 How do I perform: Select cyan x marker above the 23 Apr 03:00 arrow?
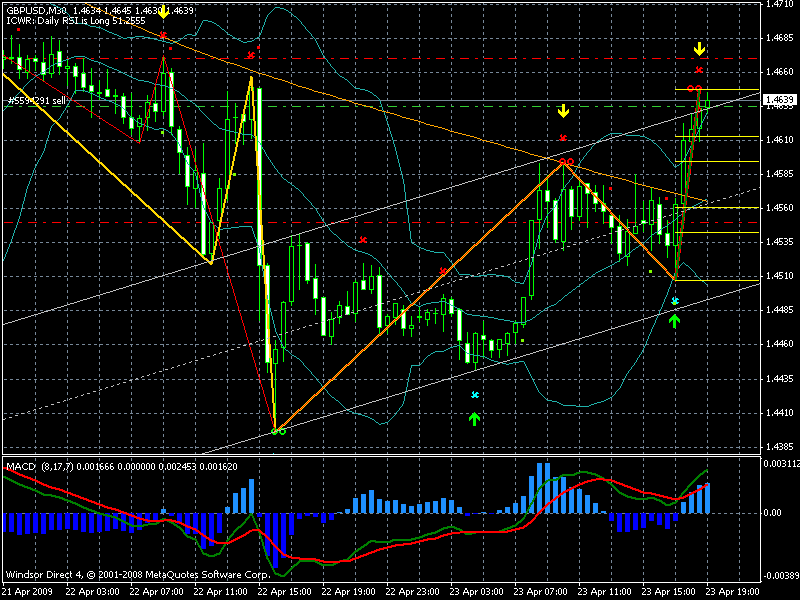(x=475, y=396)
